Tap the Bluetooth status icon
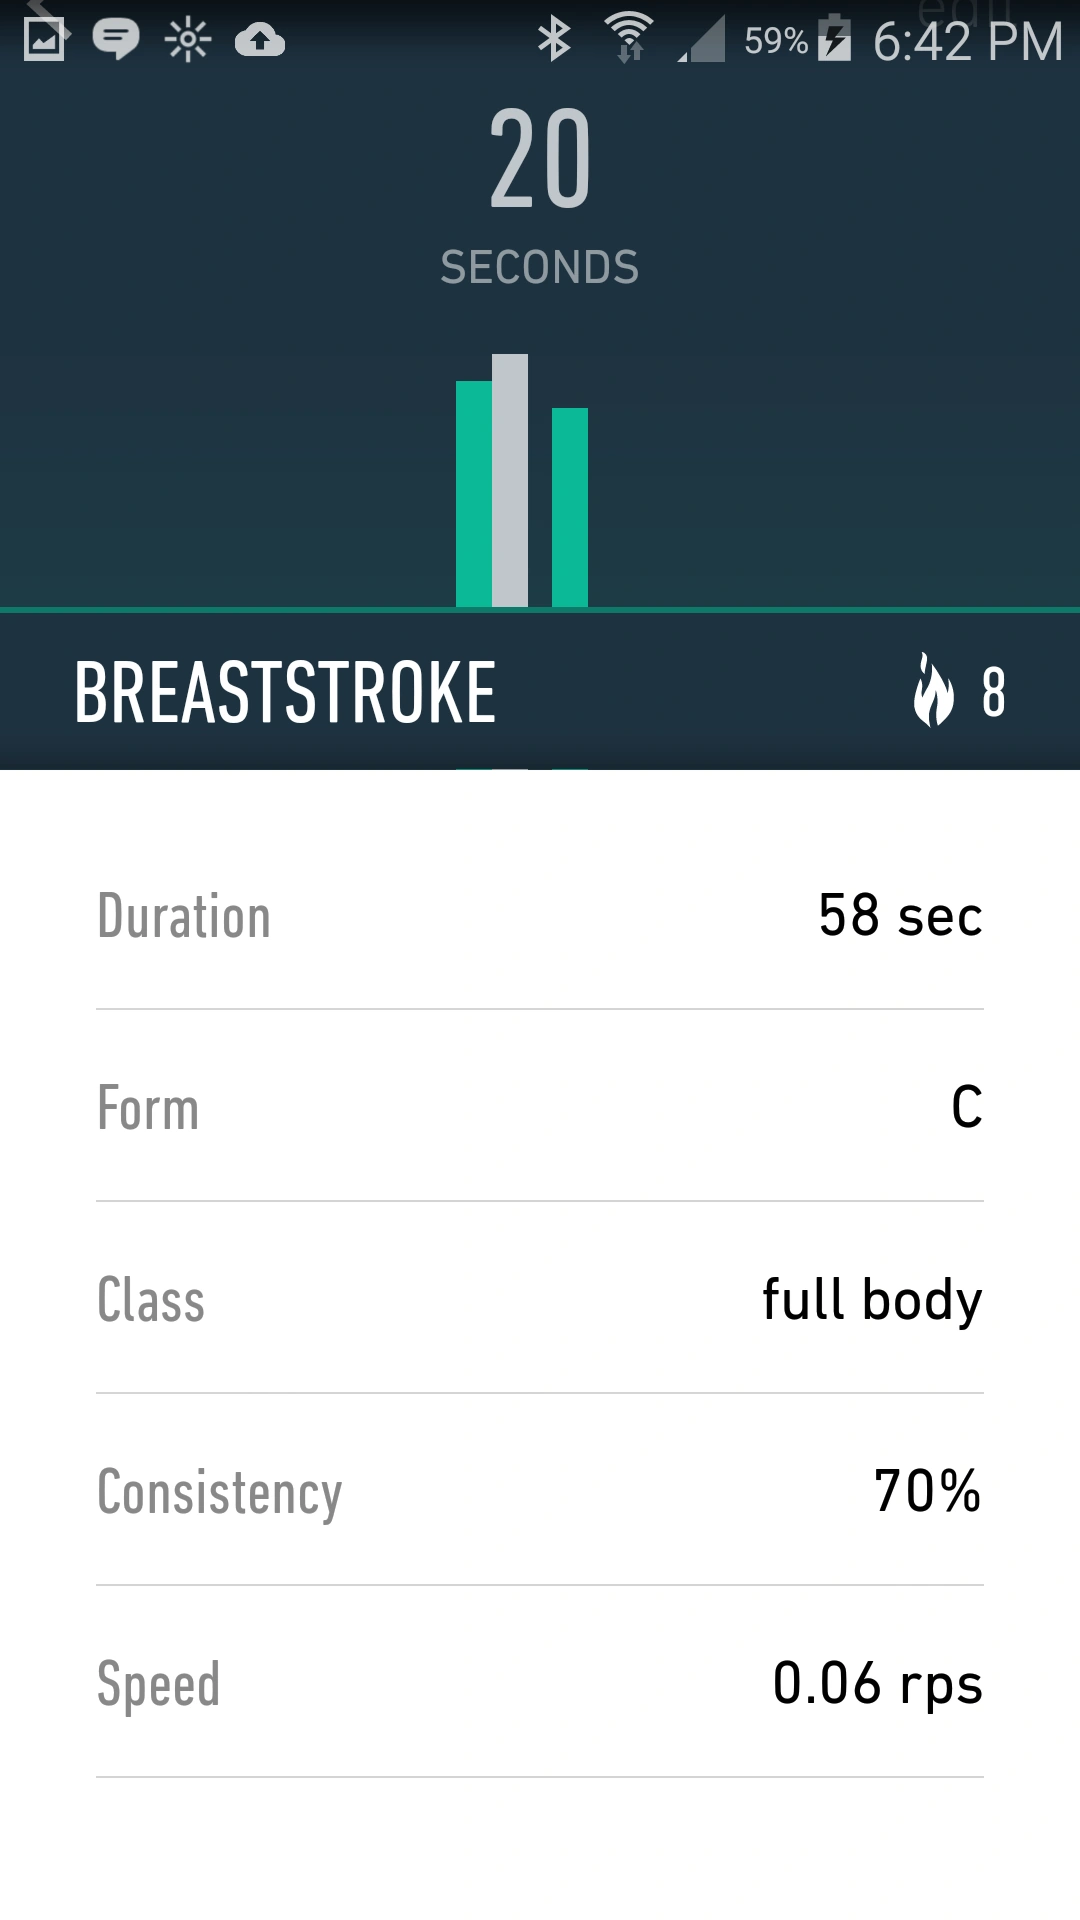The image size is (1080, 1920). [553, 40]
